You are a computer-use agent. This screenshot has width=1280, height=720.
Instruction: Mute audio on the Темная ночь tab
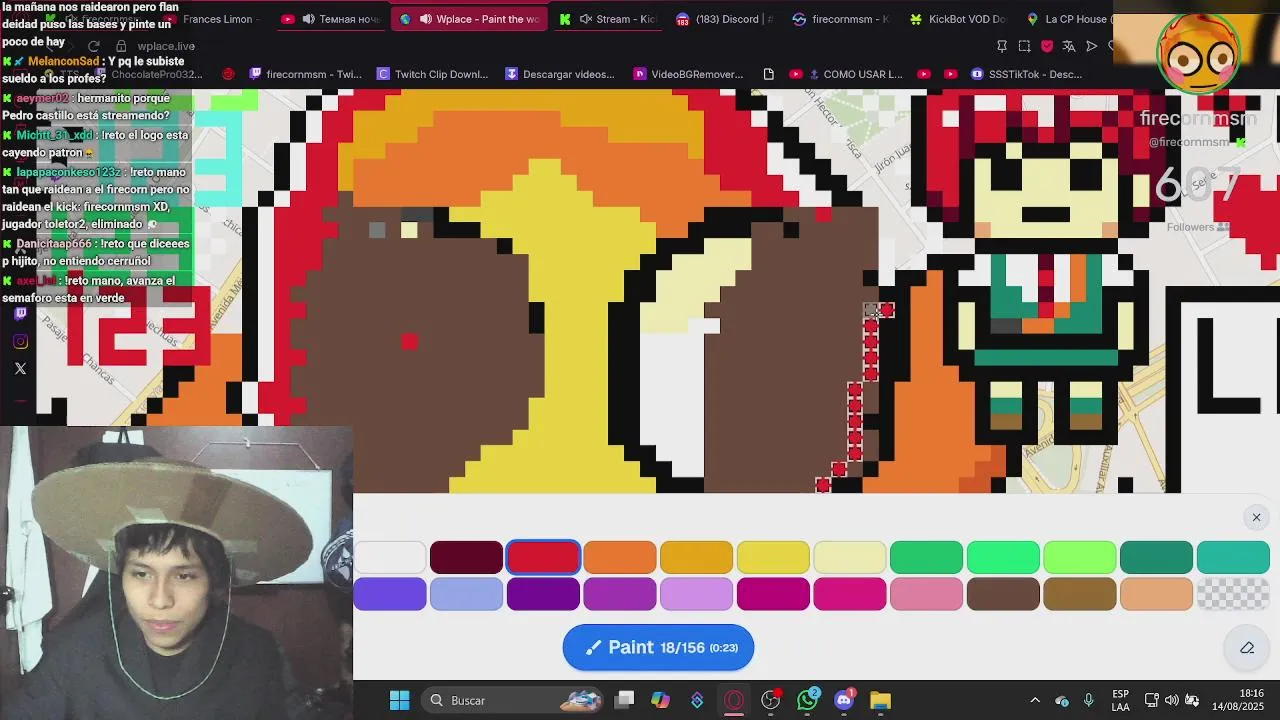coord(308,19)
